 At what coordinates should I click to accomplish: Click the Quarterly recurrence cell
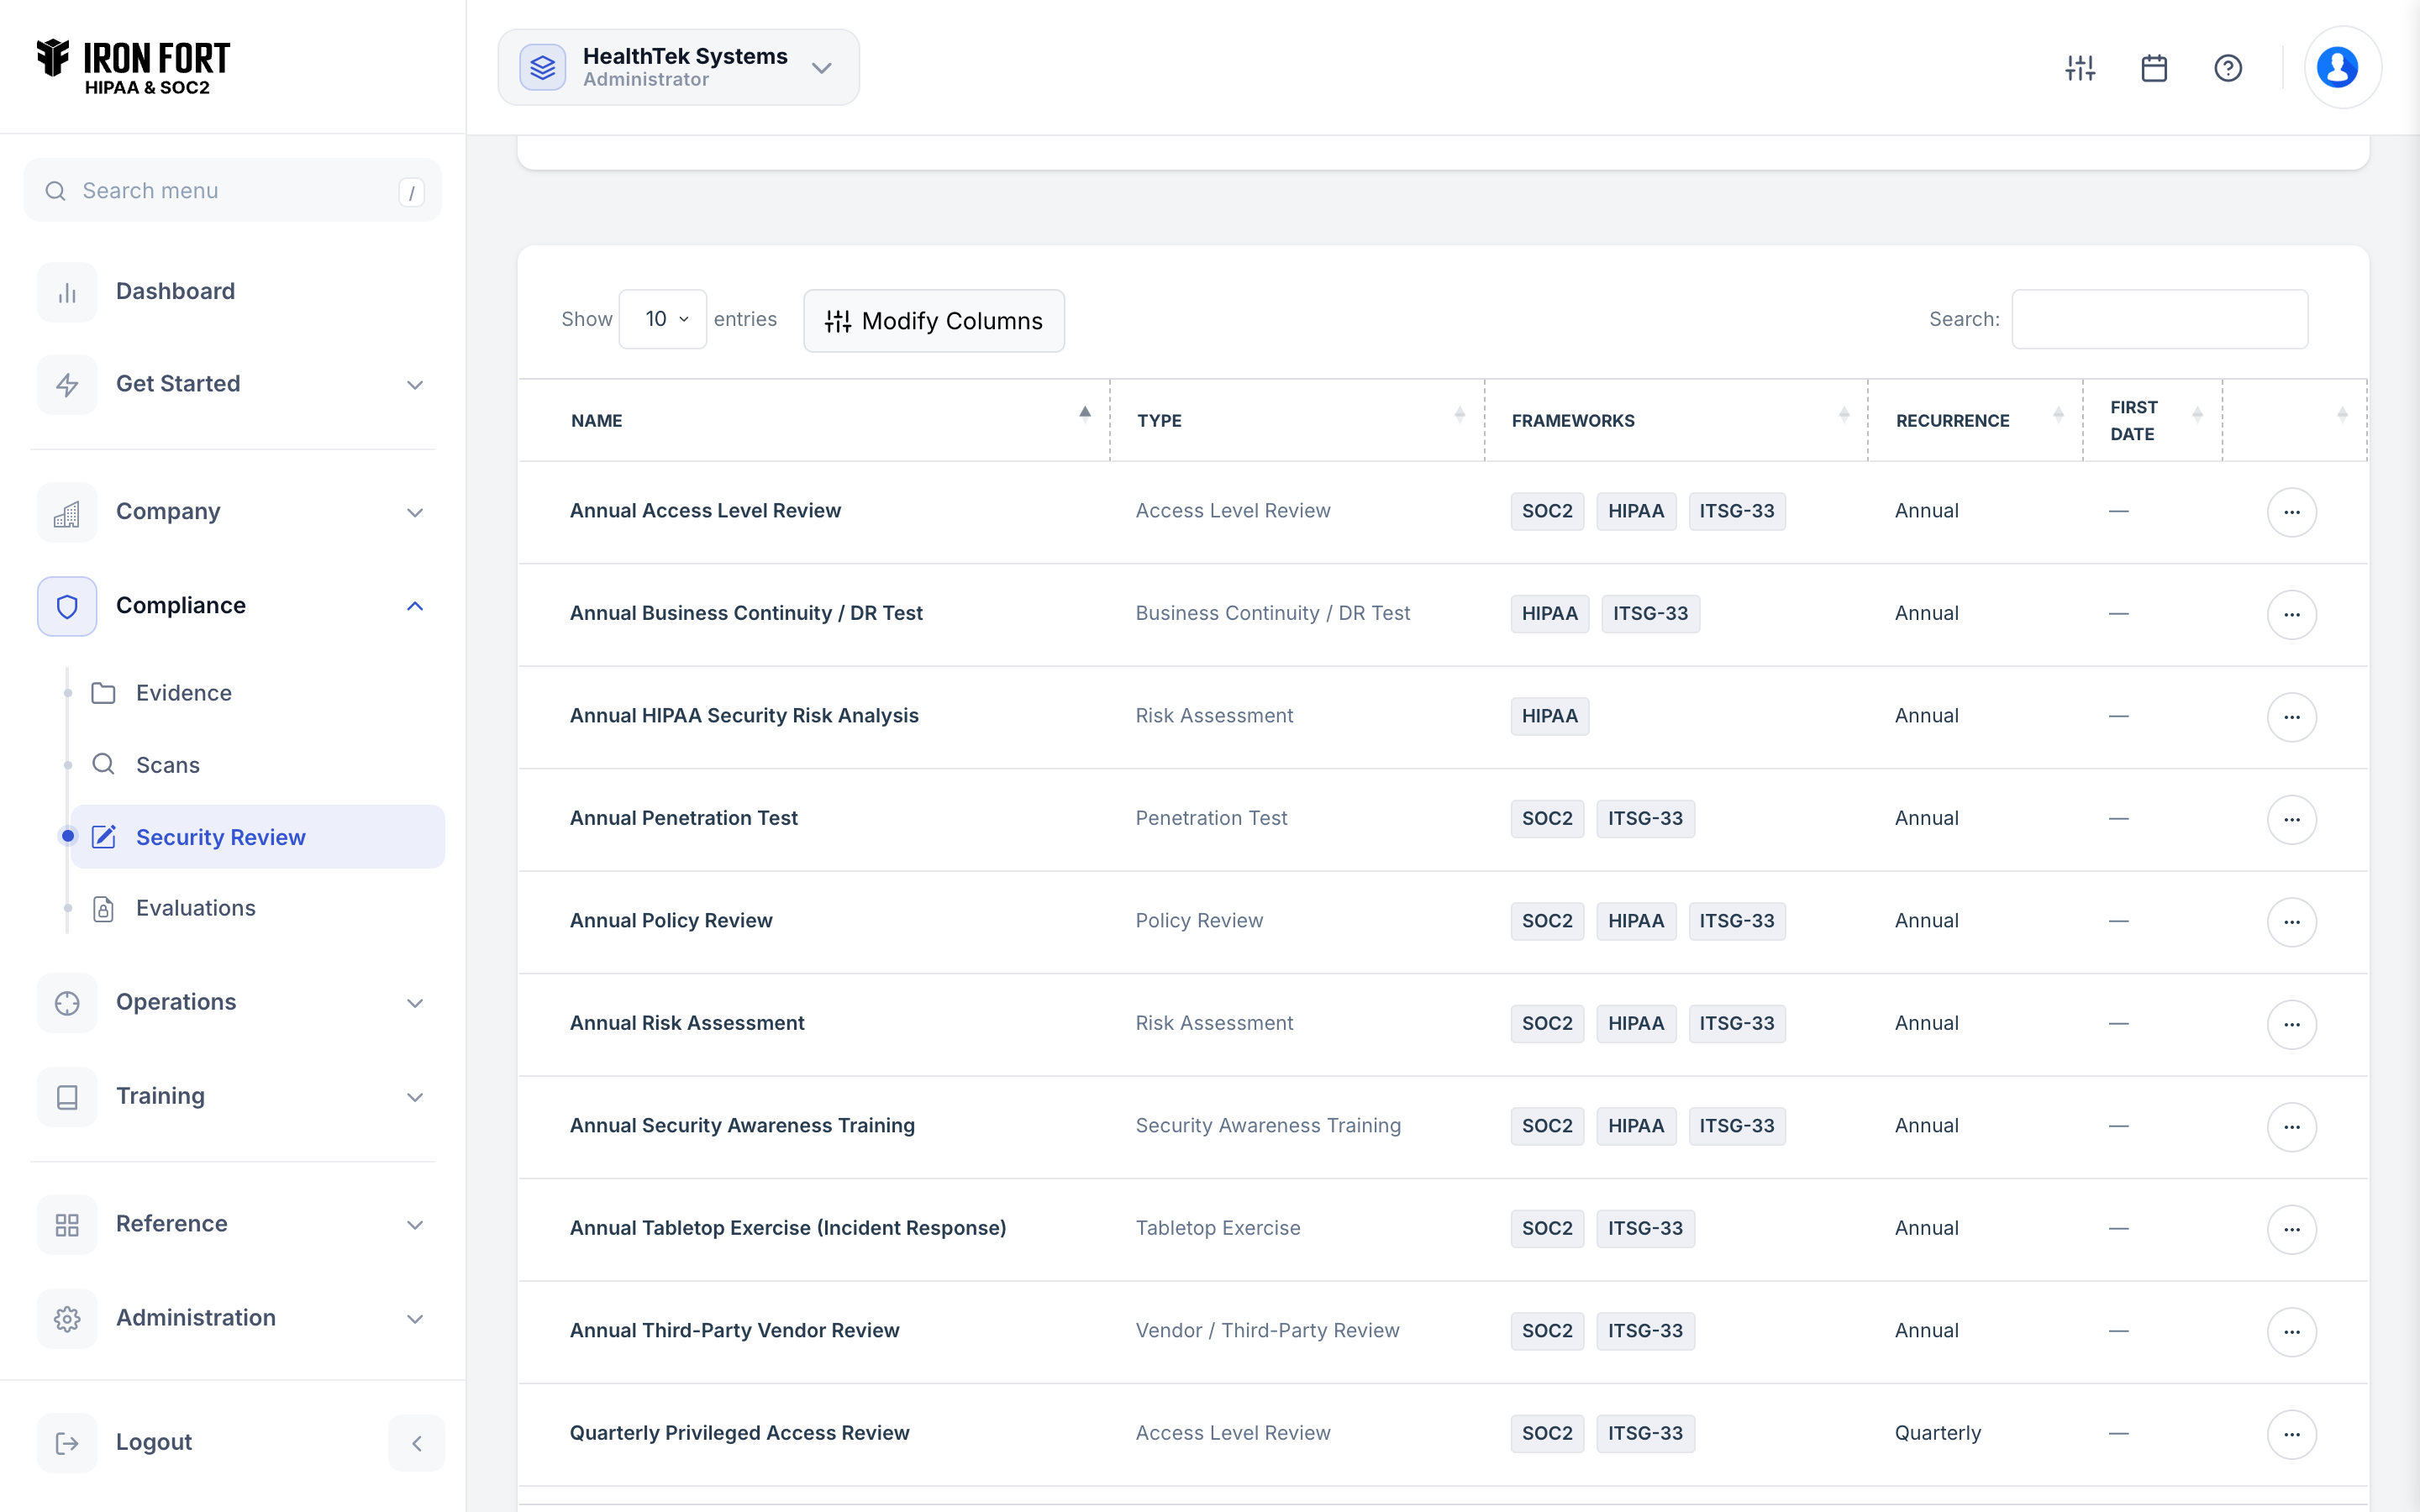tap(1938, 1433)
